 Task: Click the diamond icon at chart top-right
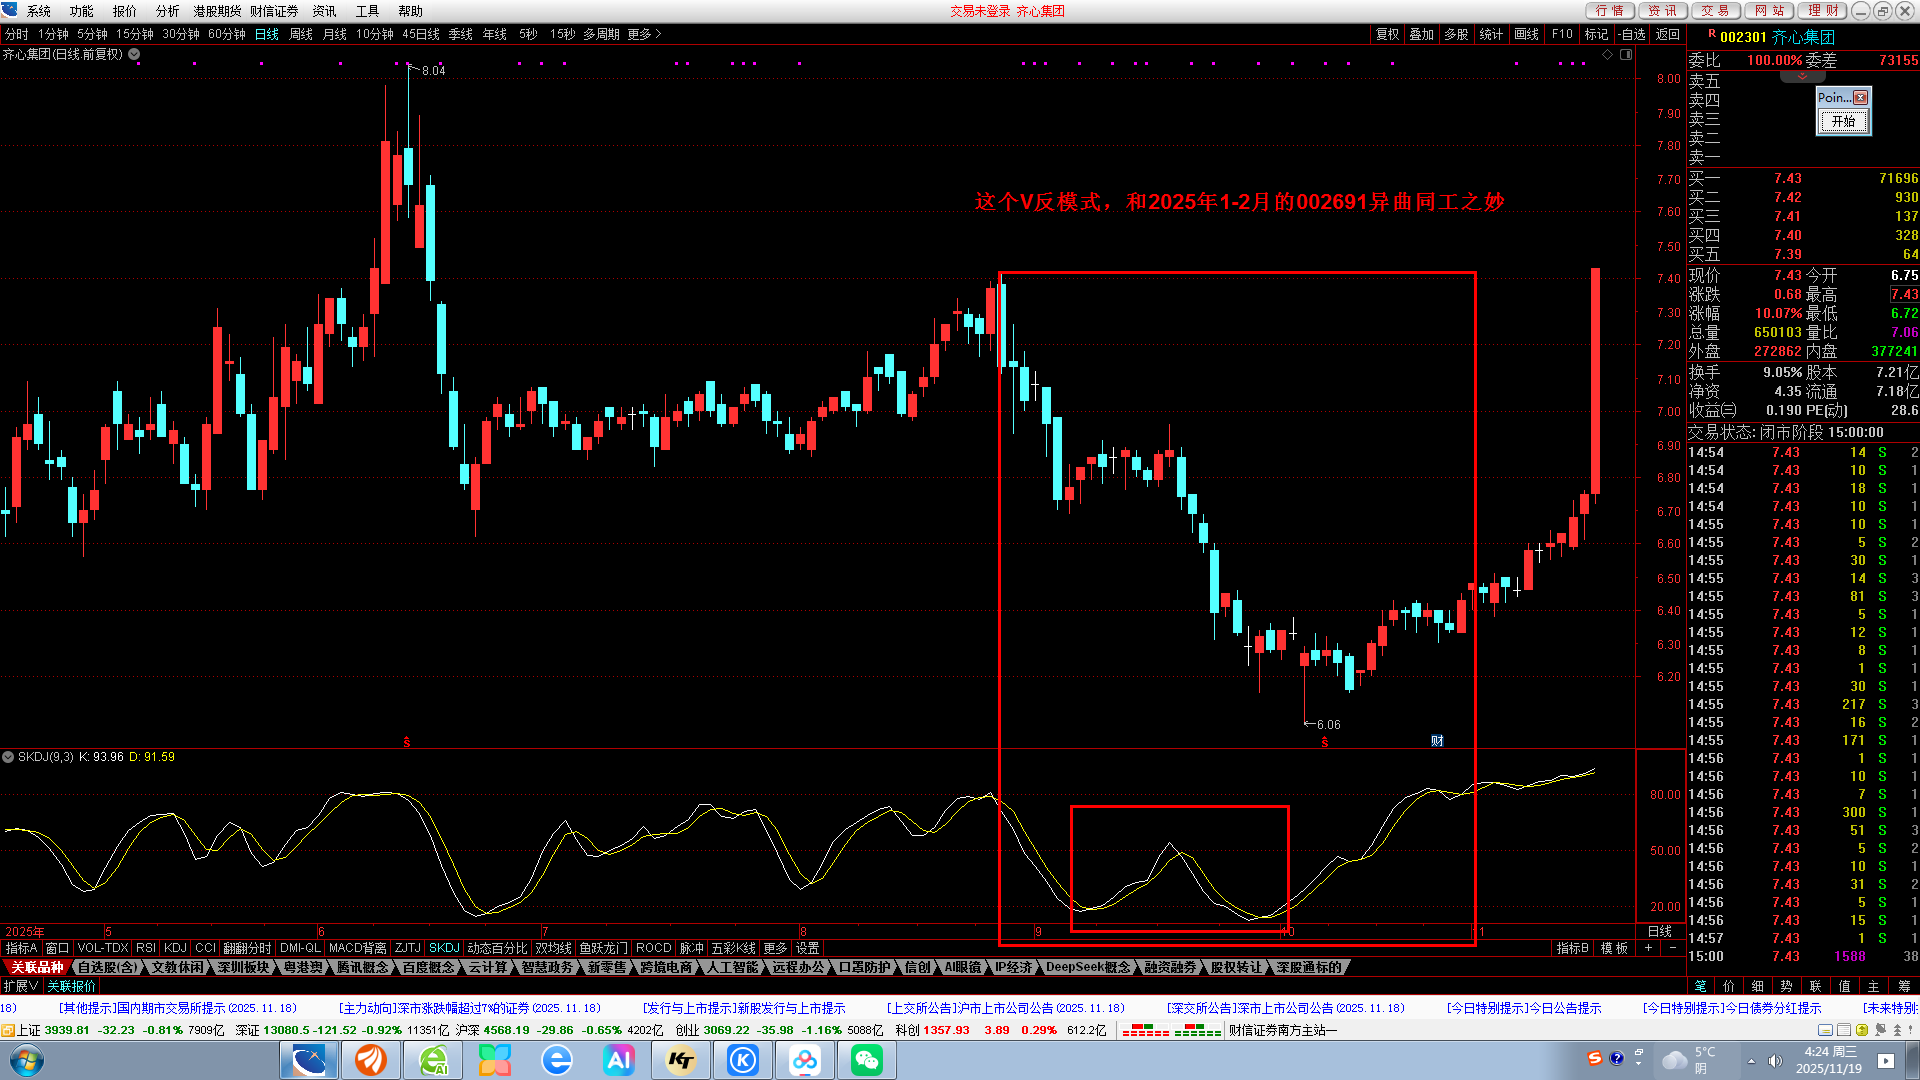[x=1607, y=55]
